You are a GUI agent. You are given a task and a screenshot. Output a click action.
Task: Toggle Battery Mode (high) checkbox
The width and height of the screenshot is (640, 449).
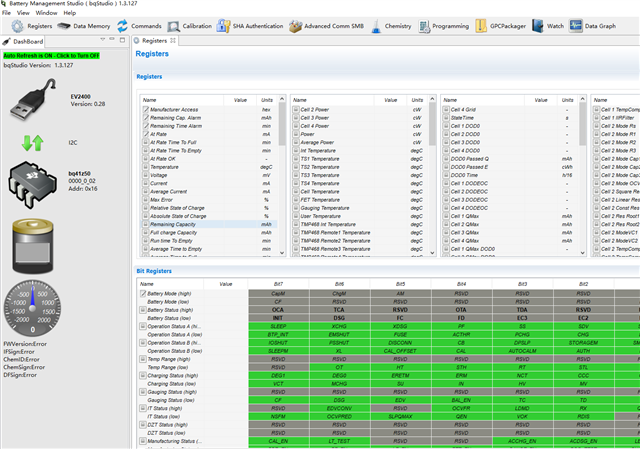143,293
